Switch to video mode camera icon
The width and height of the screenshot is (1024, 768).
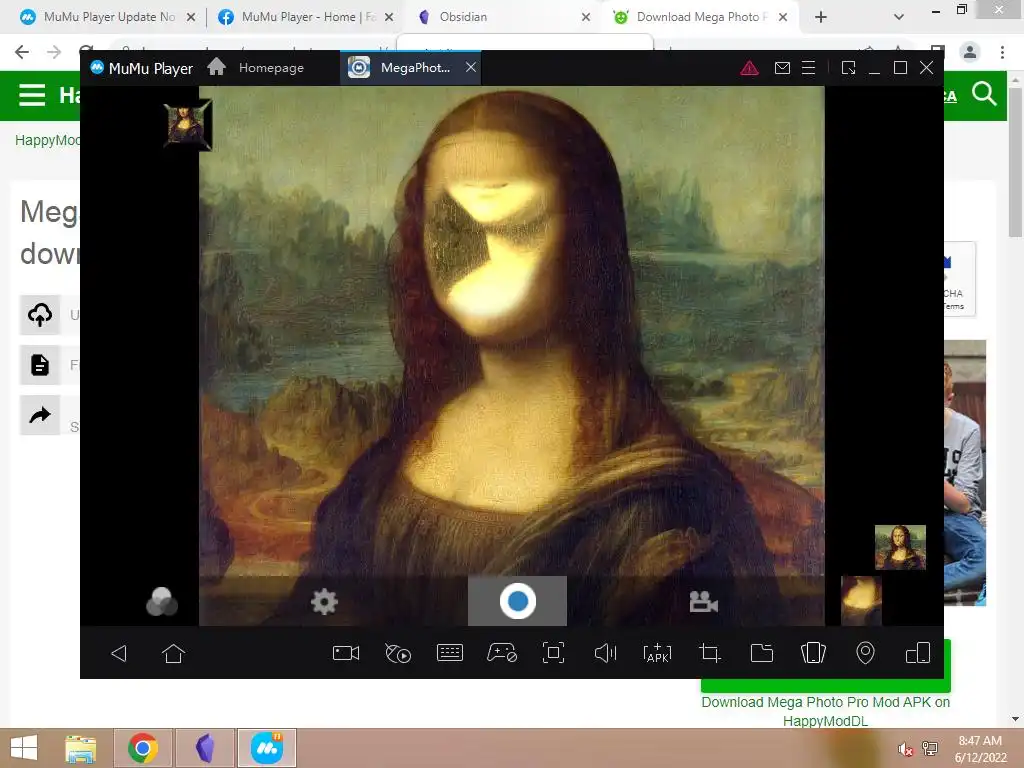pyautogui.click(x=703, y=601)
